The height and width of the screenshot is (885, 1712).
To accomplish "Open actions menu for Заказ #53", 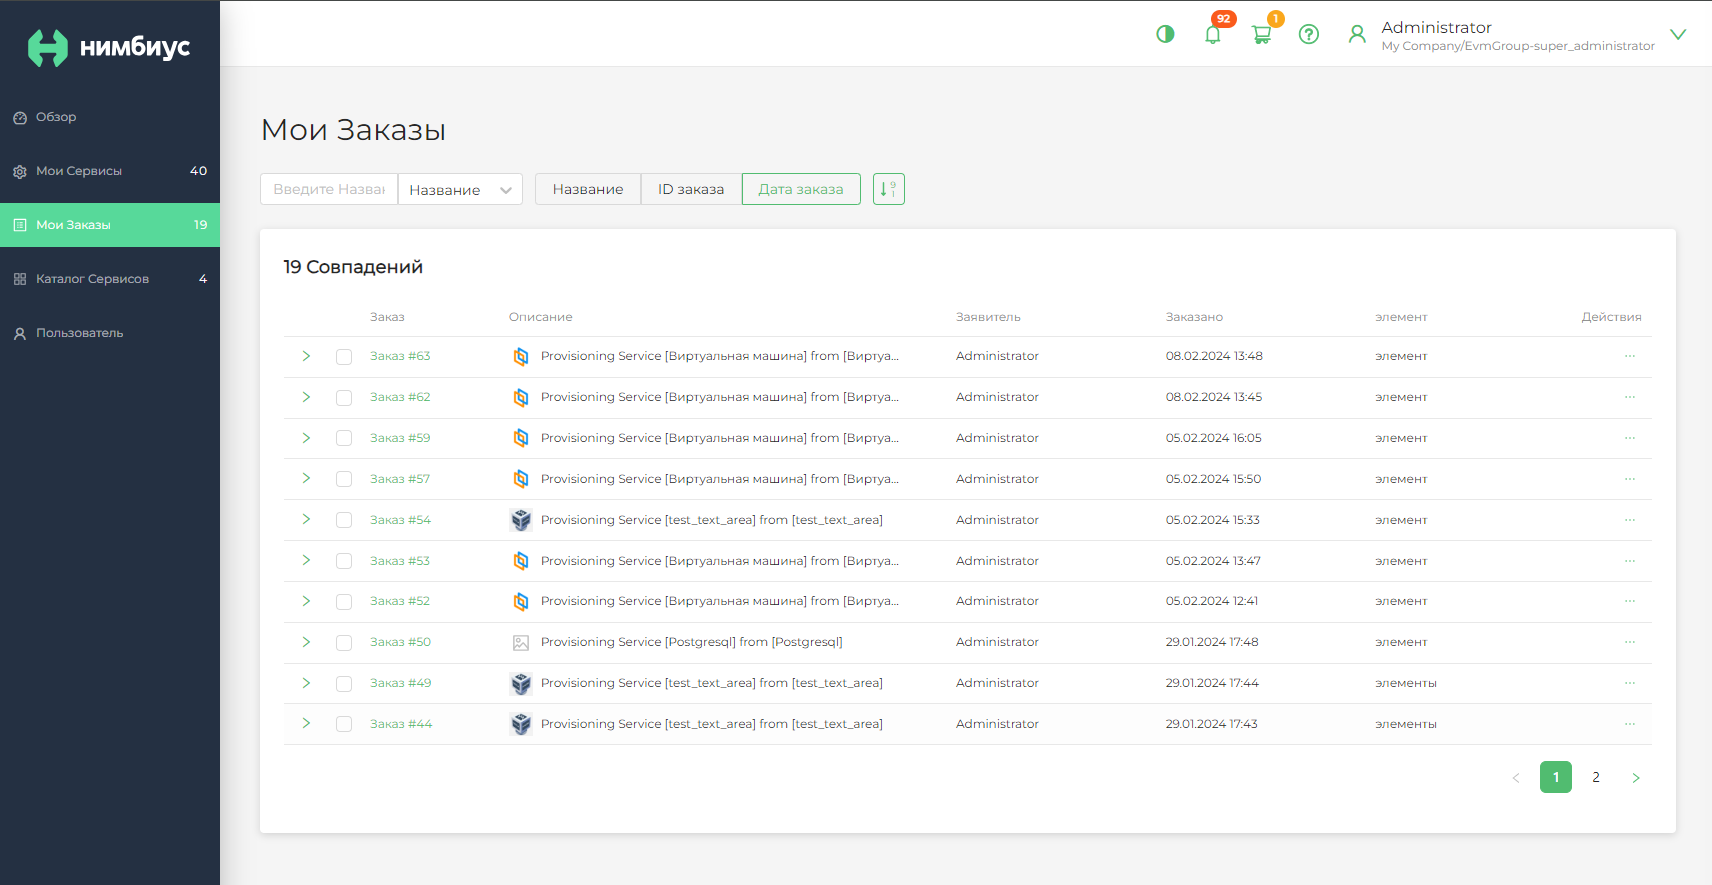I will 1630,561.
